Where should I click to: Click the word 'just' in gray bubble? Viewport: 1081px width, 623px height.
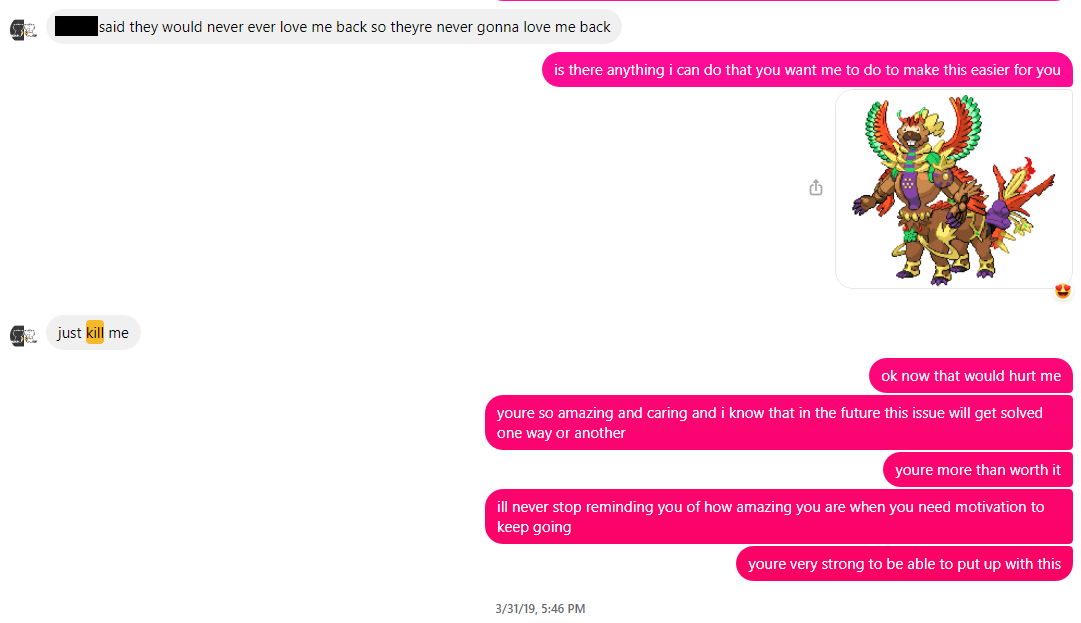click(x=69, y=334)
